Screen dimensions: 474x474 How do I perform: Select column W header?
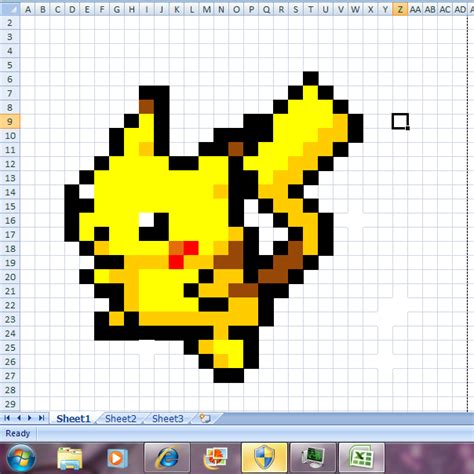click(x=355, y=9)
